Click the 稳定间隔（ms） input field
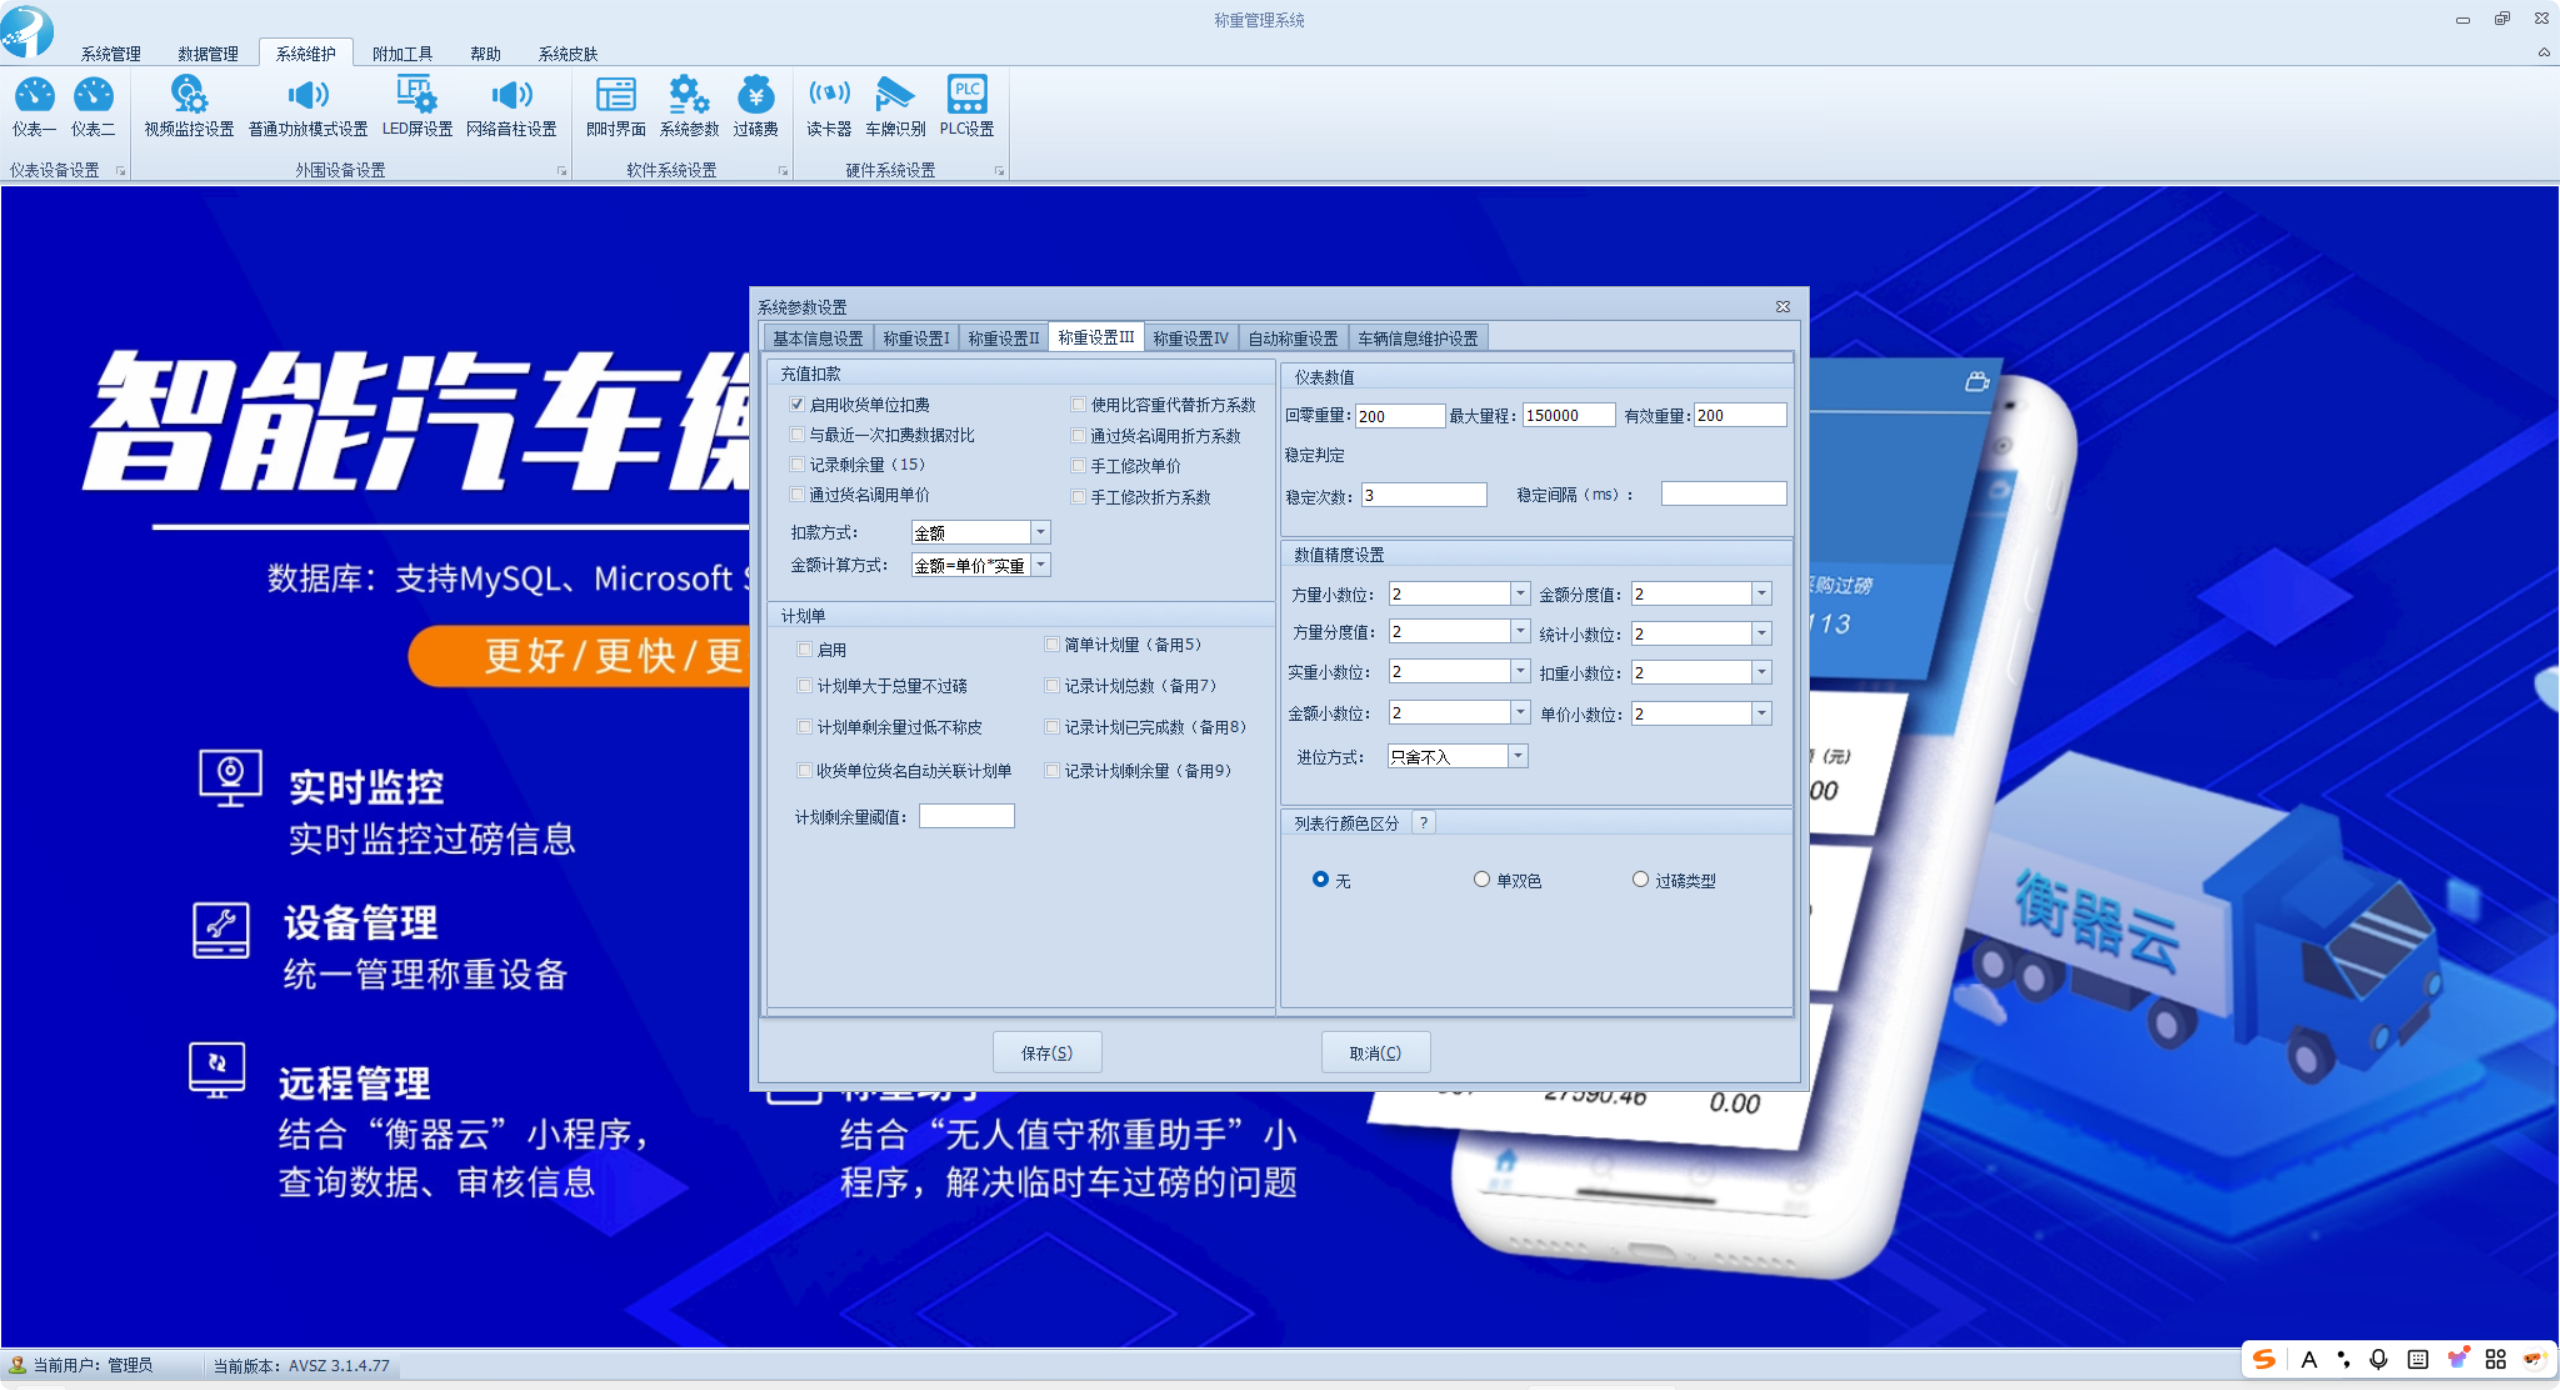The height and width of the screenshot is (1390, 2560). [x=1723, y=494]
